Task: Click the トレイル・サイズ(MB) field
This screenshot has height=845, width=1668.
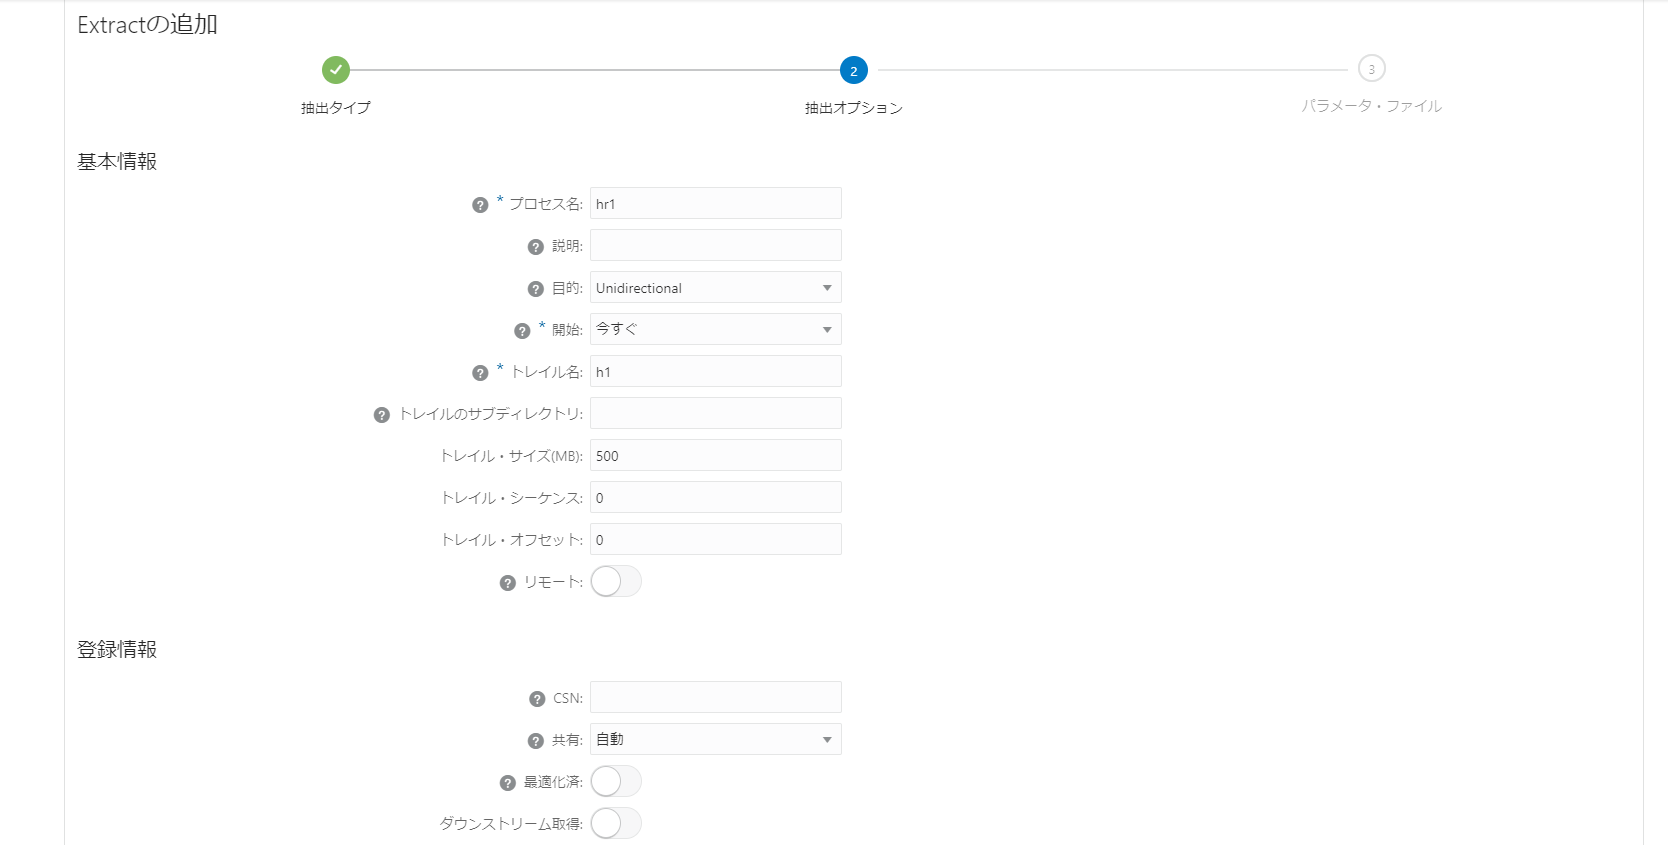Action: (x=715, y=456)
